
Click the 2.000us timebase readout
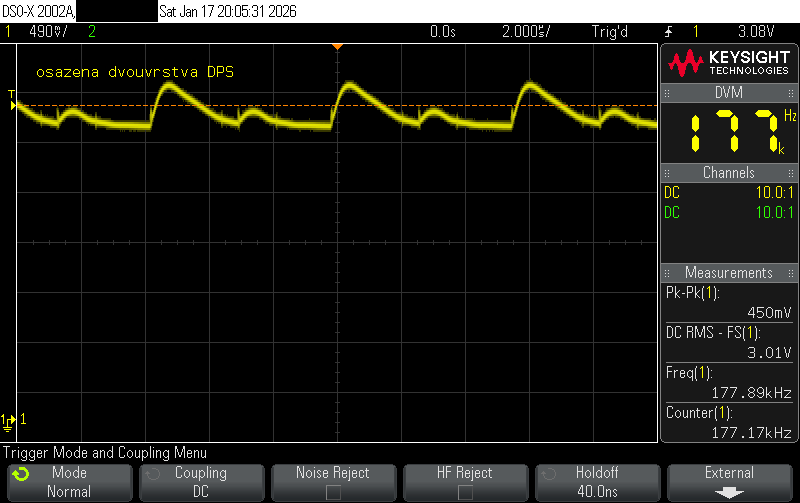pyautogui.click(x=525, y=32)
